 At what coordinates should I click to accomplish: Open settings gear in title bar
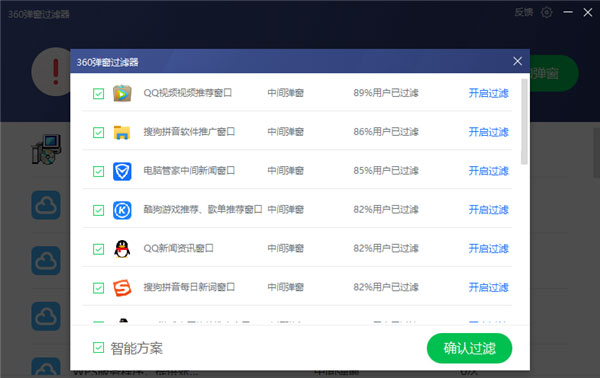tap(546, 13)
